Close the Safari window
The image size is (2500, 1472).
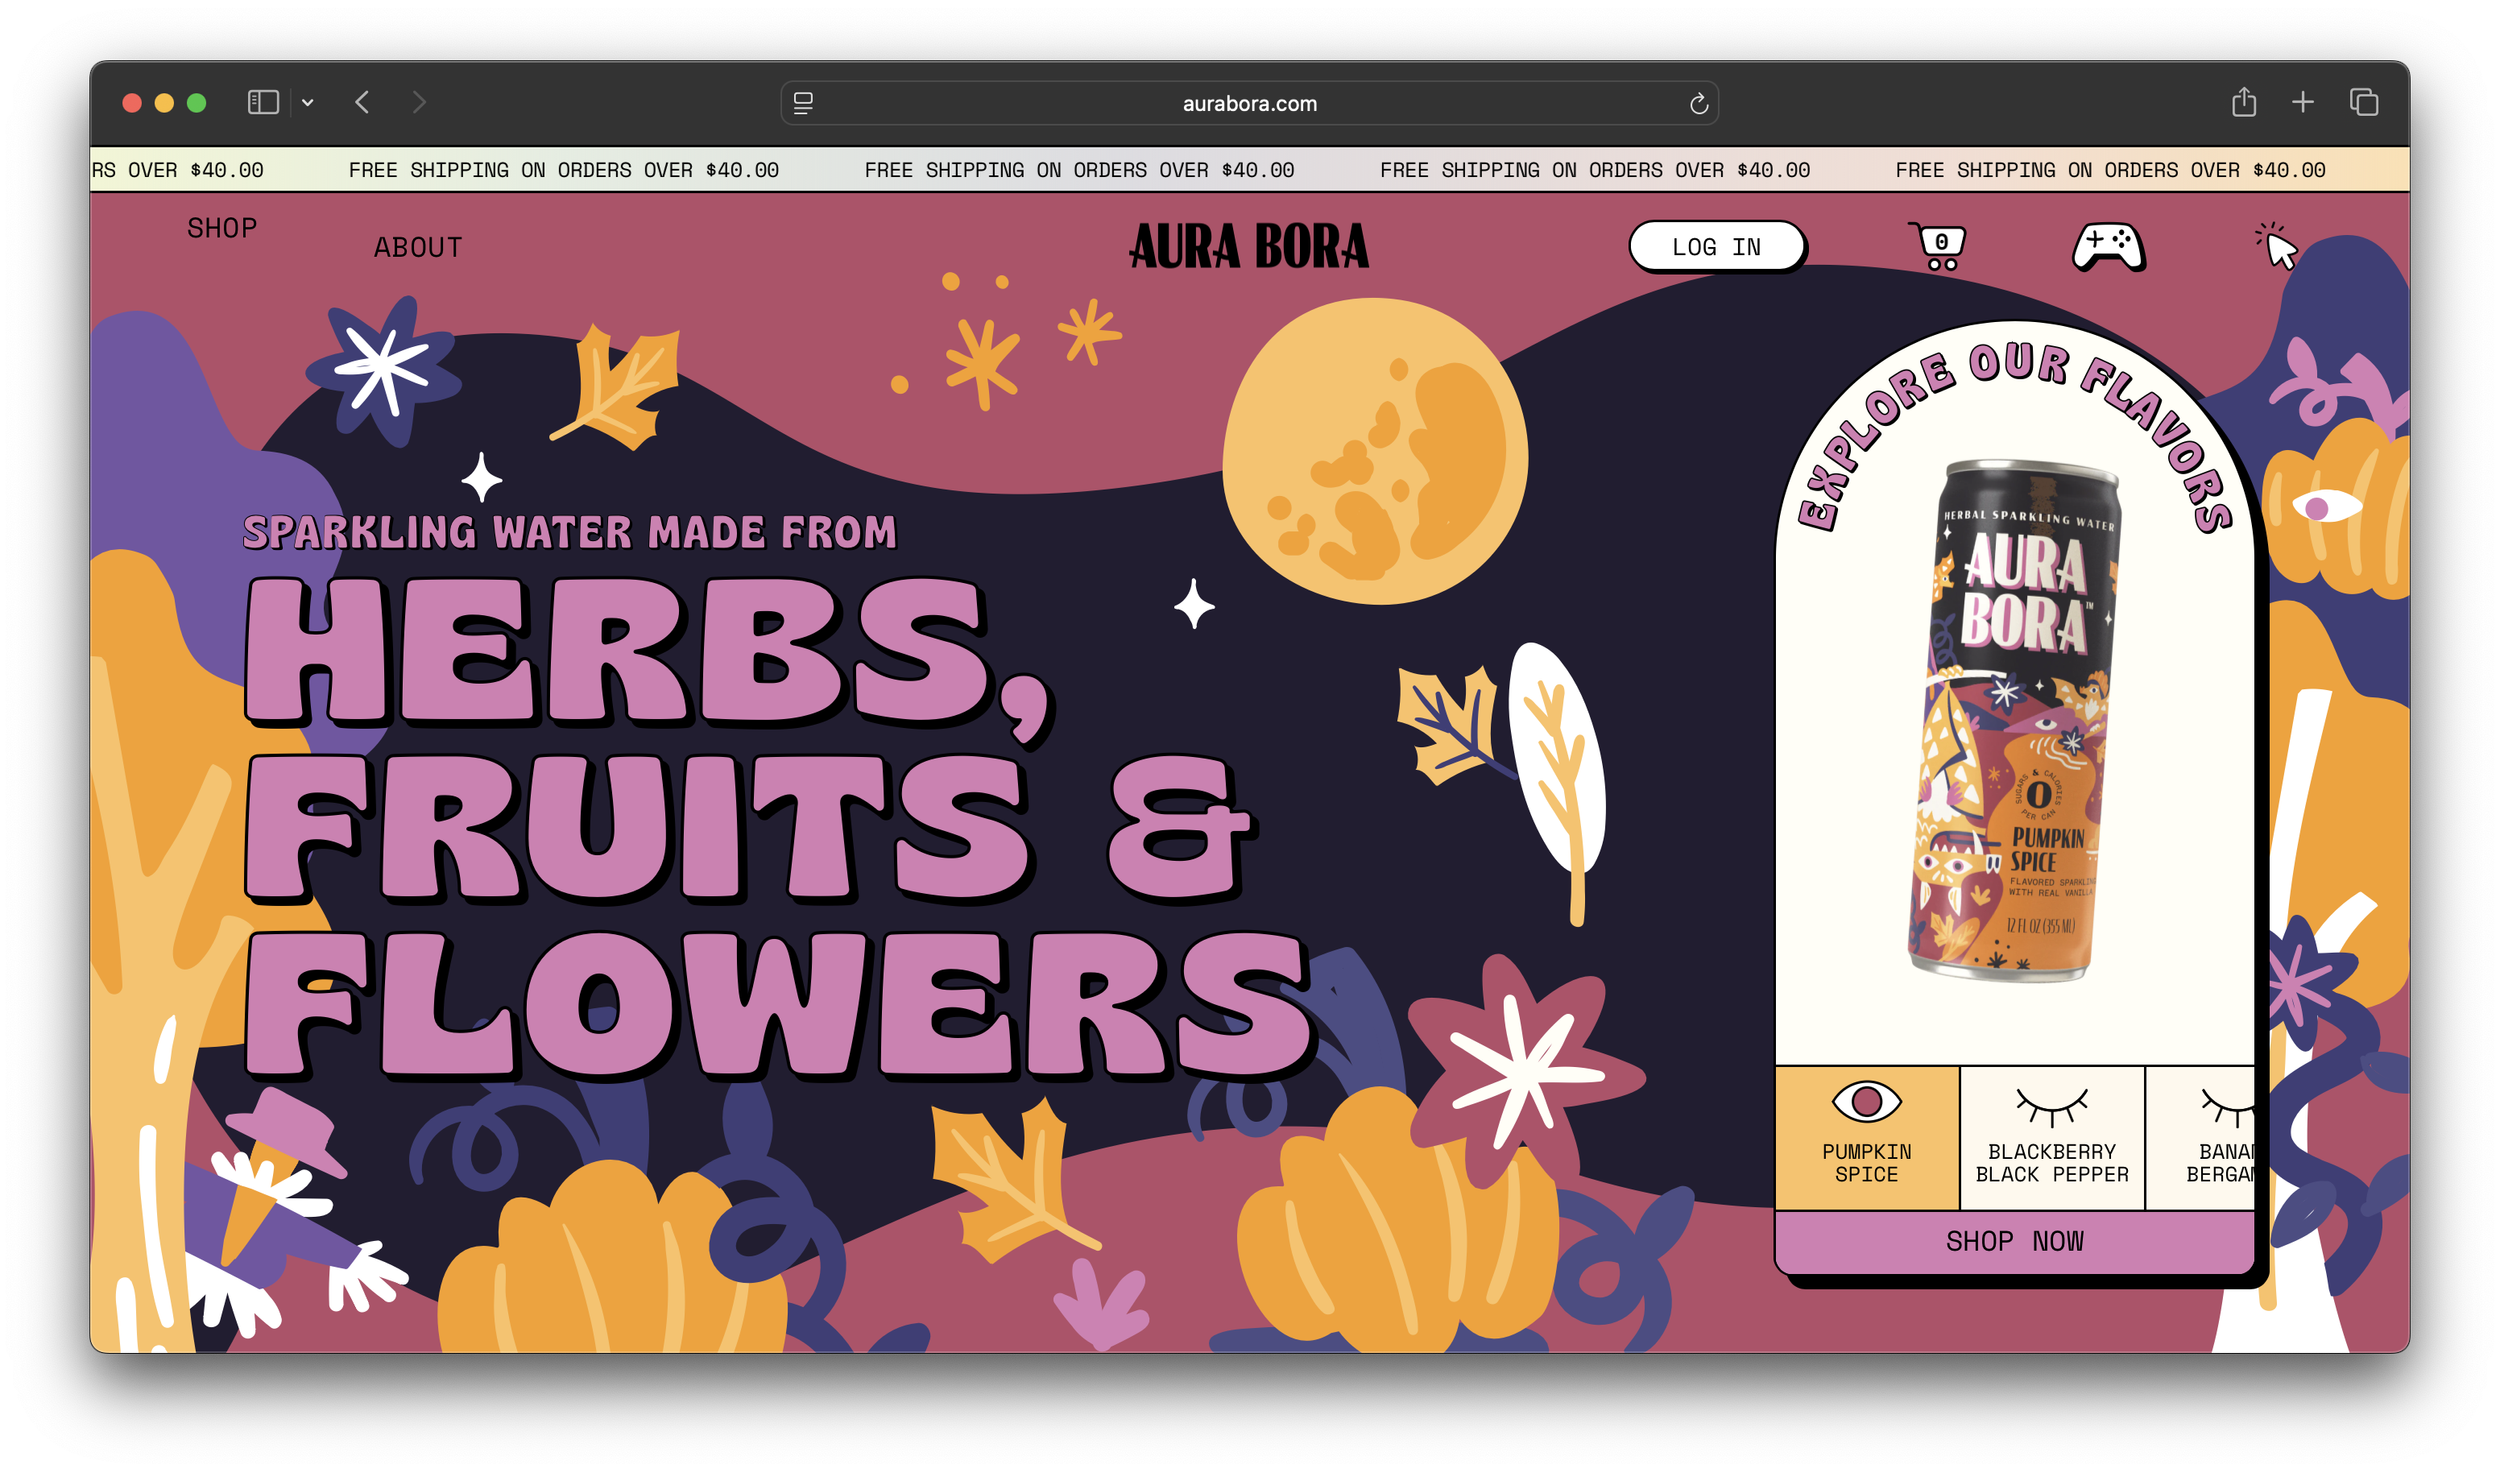[132, 103]
